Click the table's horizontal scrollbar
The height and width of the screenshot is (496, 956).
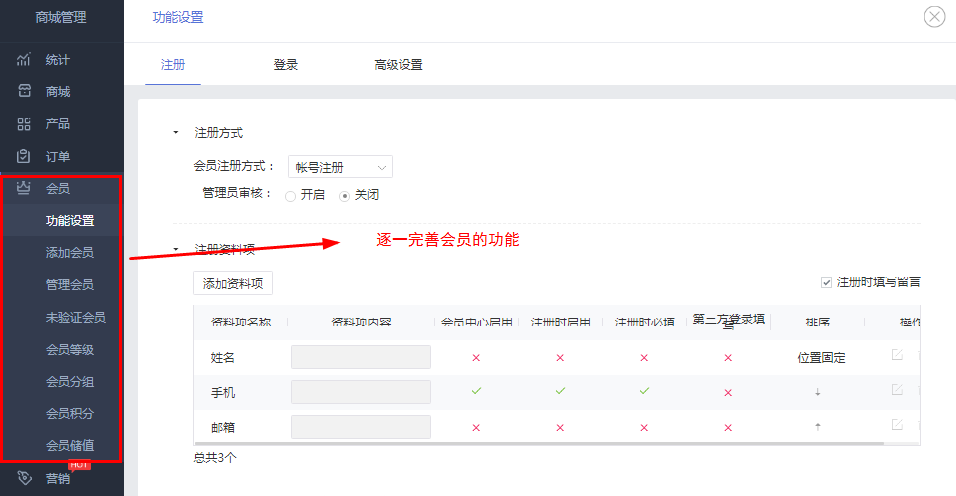(539, 444)
